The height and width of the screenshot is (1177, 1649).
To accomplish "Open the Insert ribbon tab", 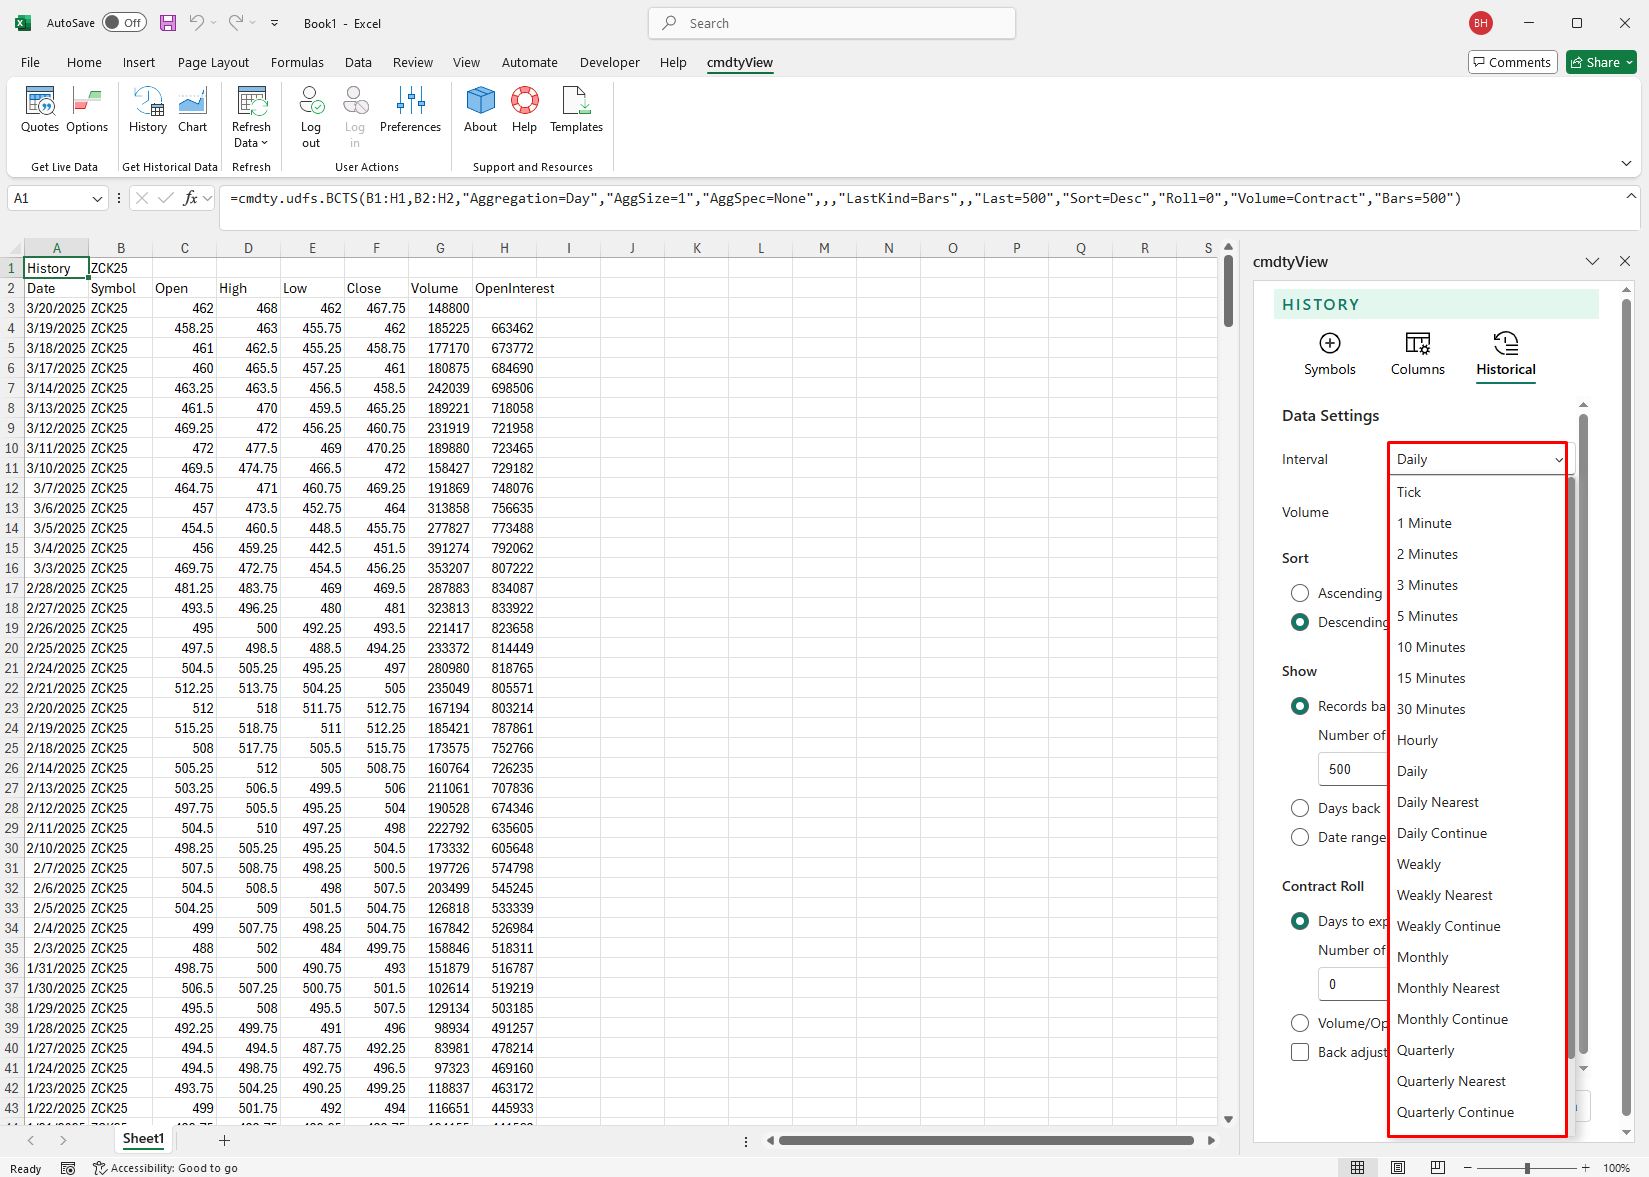I will coord(139,62).
